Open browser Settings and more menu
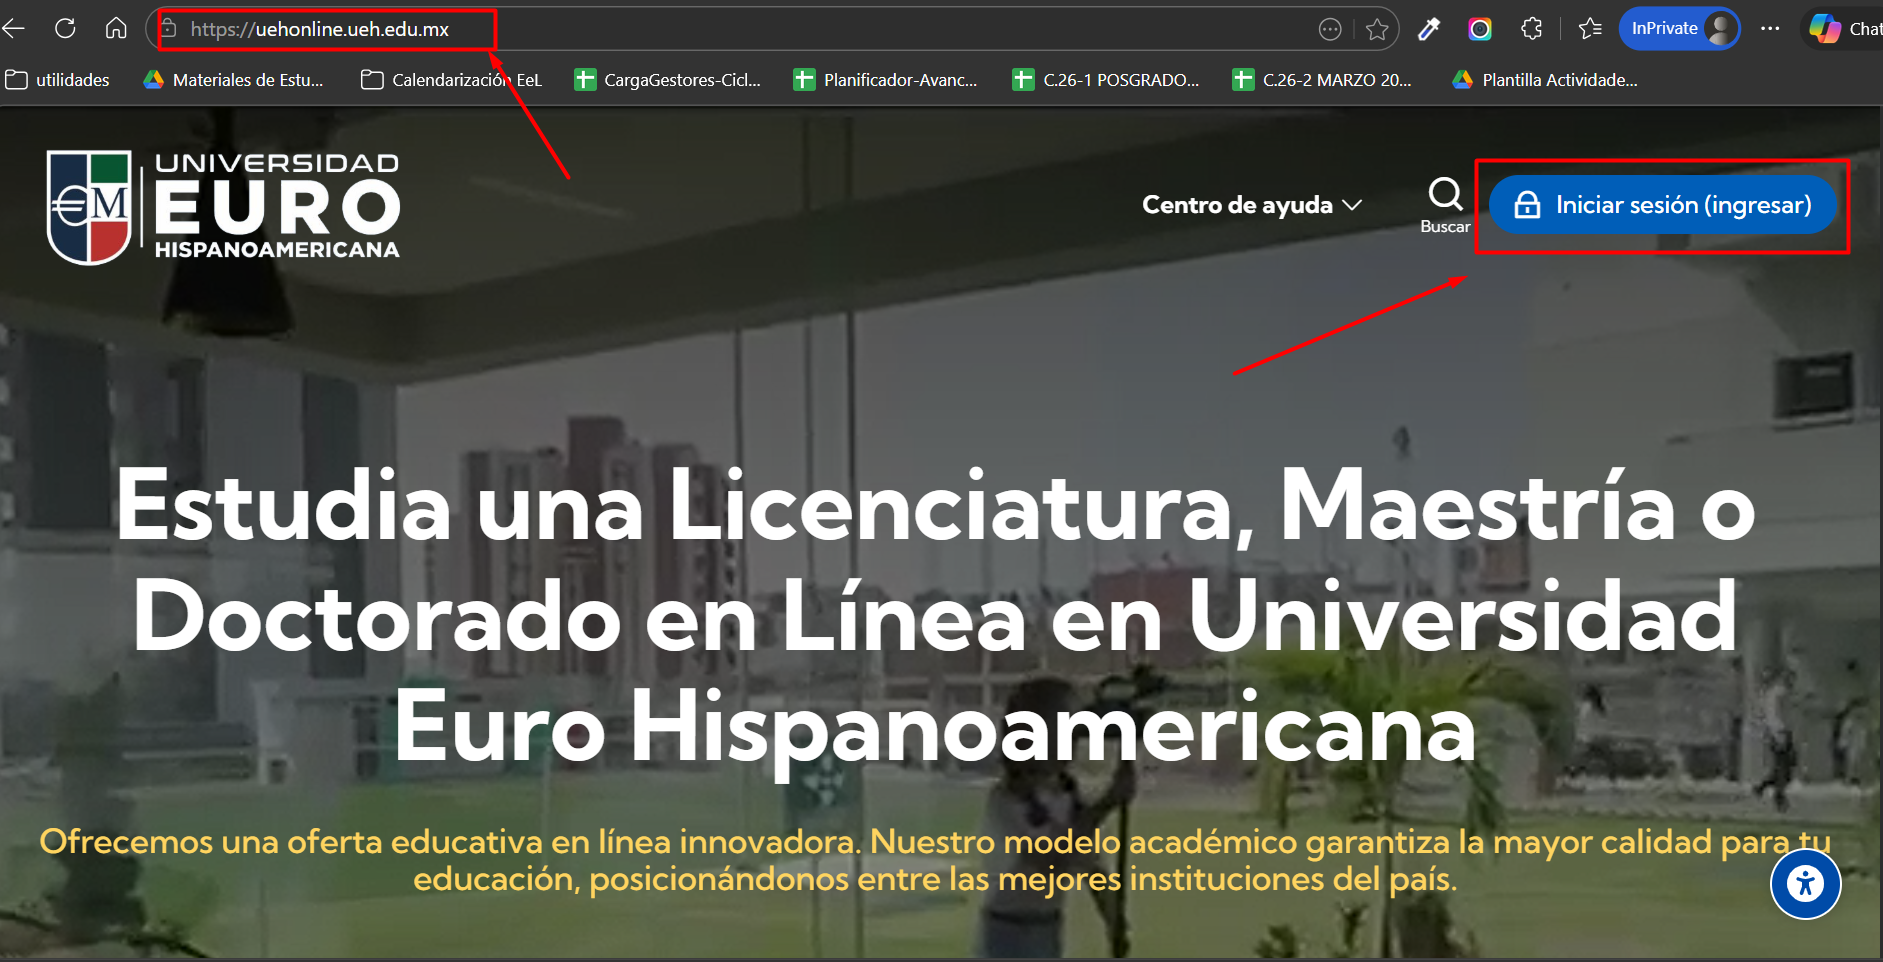1883x962 pixels. (x=1770, y=29)
